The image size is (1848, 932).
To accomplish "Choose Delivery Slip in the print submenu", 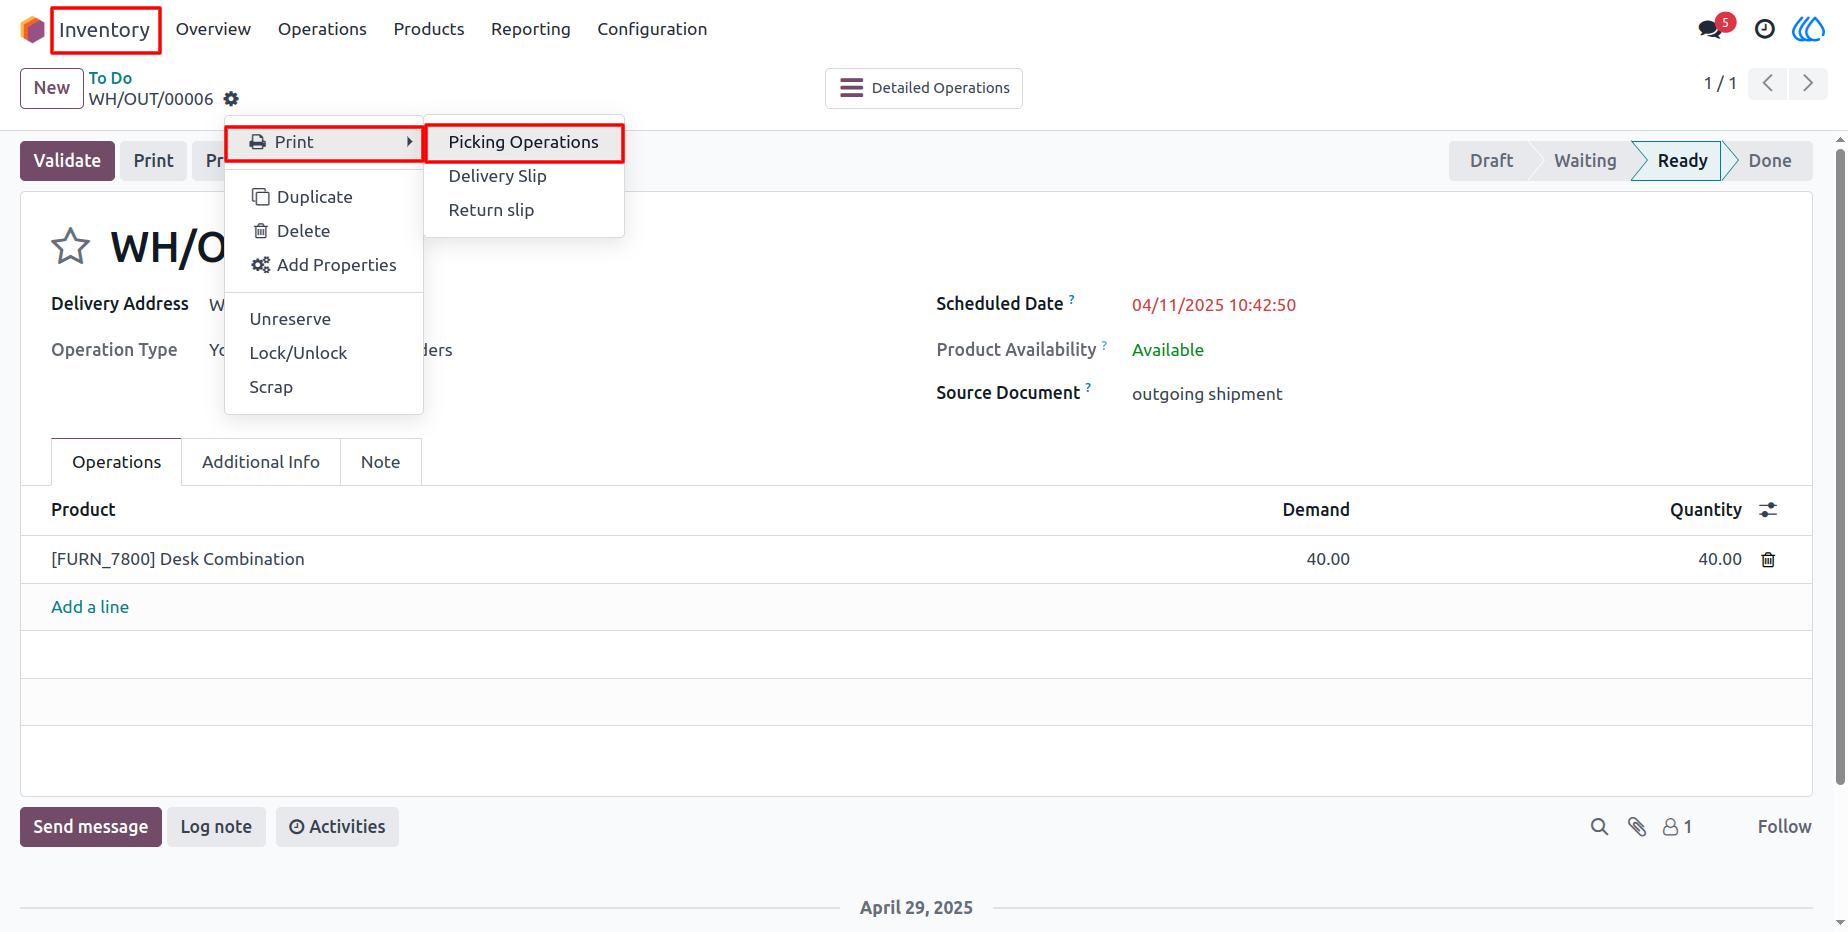I will [x=498, y=176].
